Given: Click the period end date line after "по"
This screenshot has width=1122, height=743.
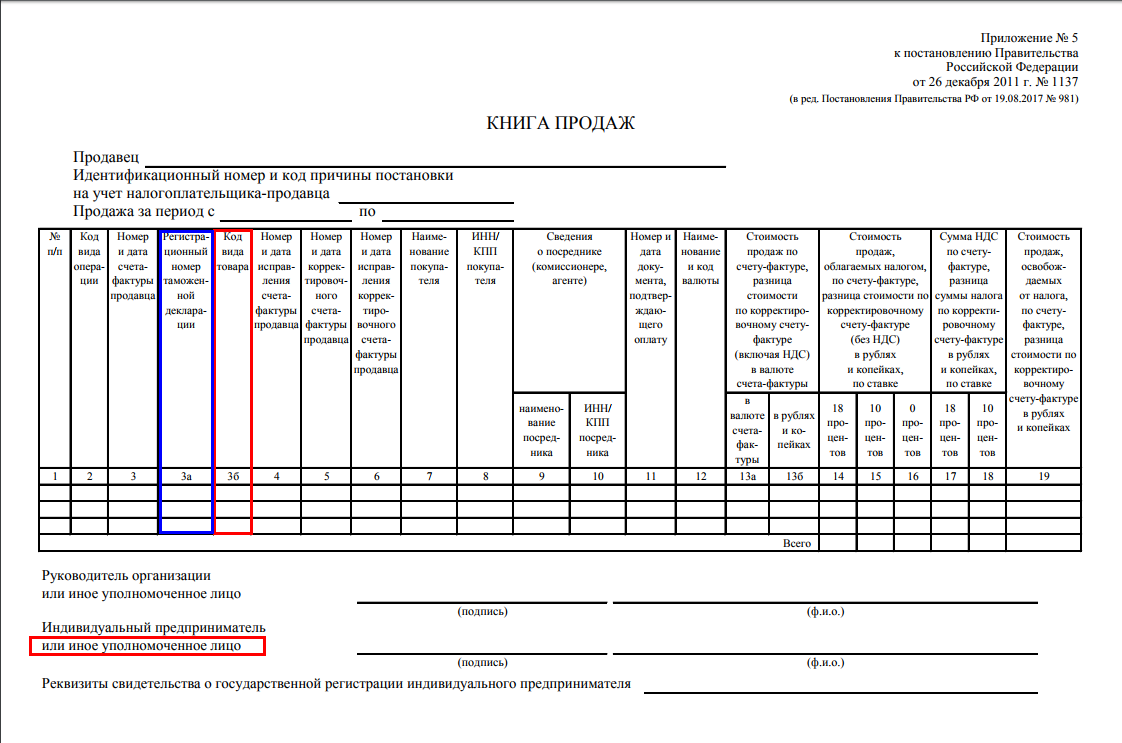Looking at the screenshot, I should click(447, 214).
